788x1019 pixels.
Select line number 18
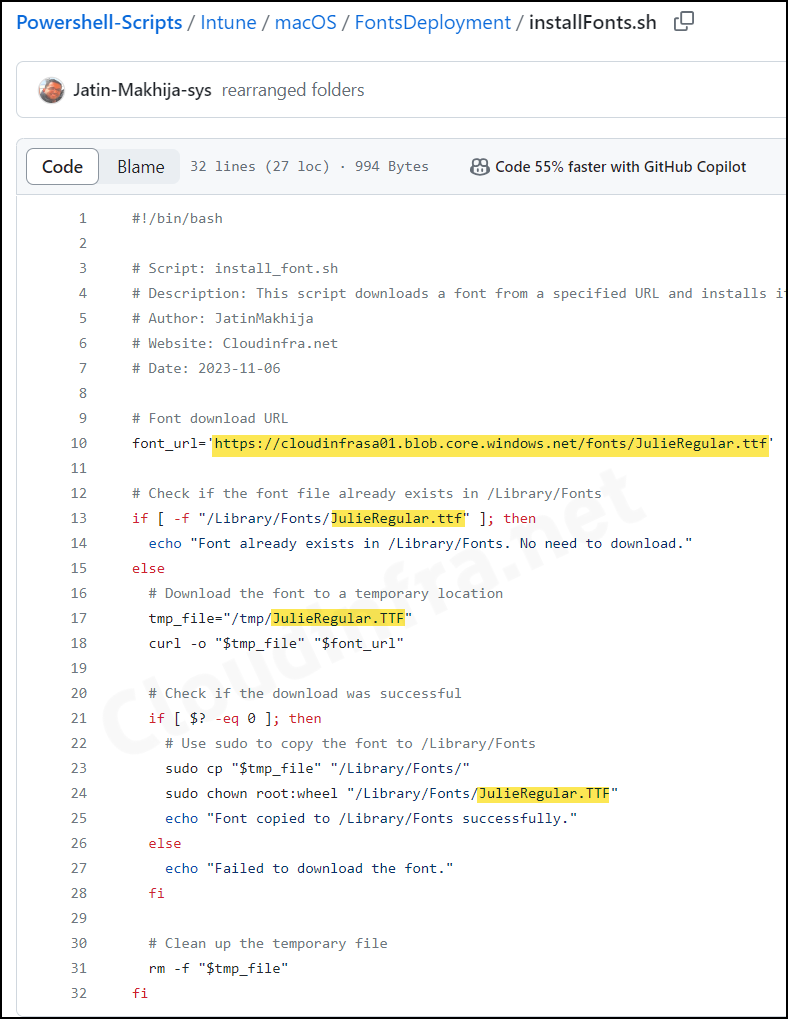[x=79, y=643]
